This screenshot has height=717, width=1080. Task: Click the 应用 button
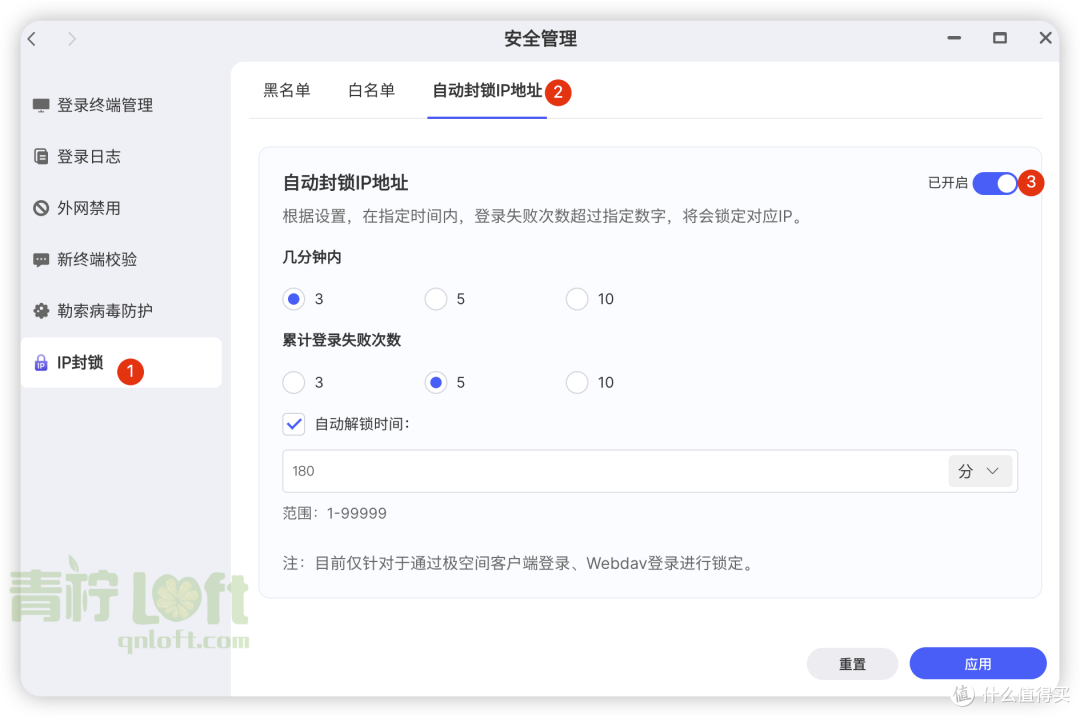click(x=978, y=664)
